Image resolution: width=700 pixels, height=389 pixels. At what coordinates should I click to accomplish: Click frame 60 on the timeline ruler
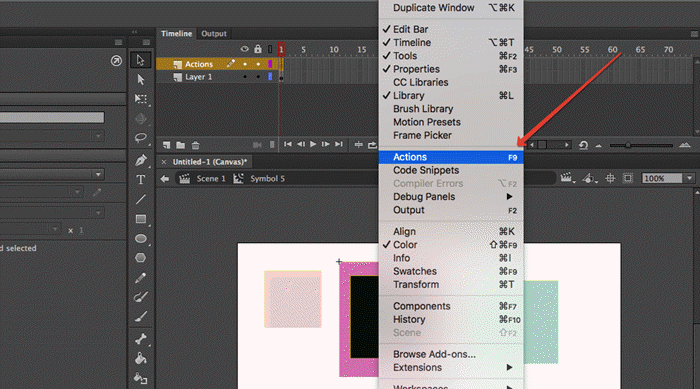612,50
